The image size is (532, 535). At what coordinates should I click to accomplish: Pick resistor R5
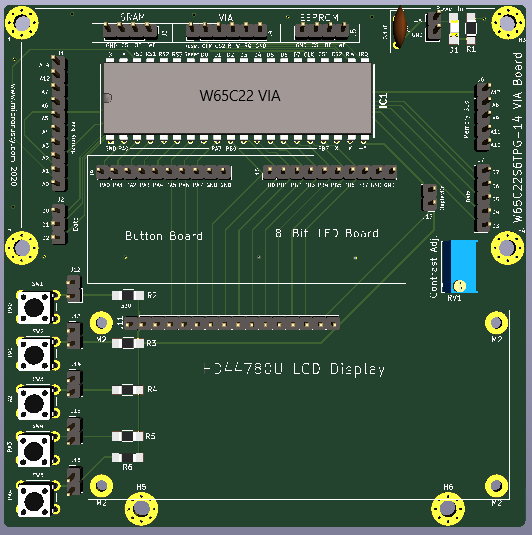click(128, 436)
